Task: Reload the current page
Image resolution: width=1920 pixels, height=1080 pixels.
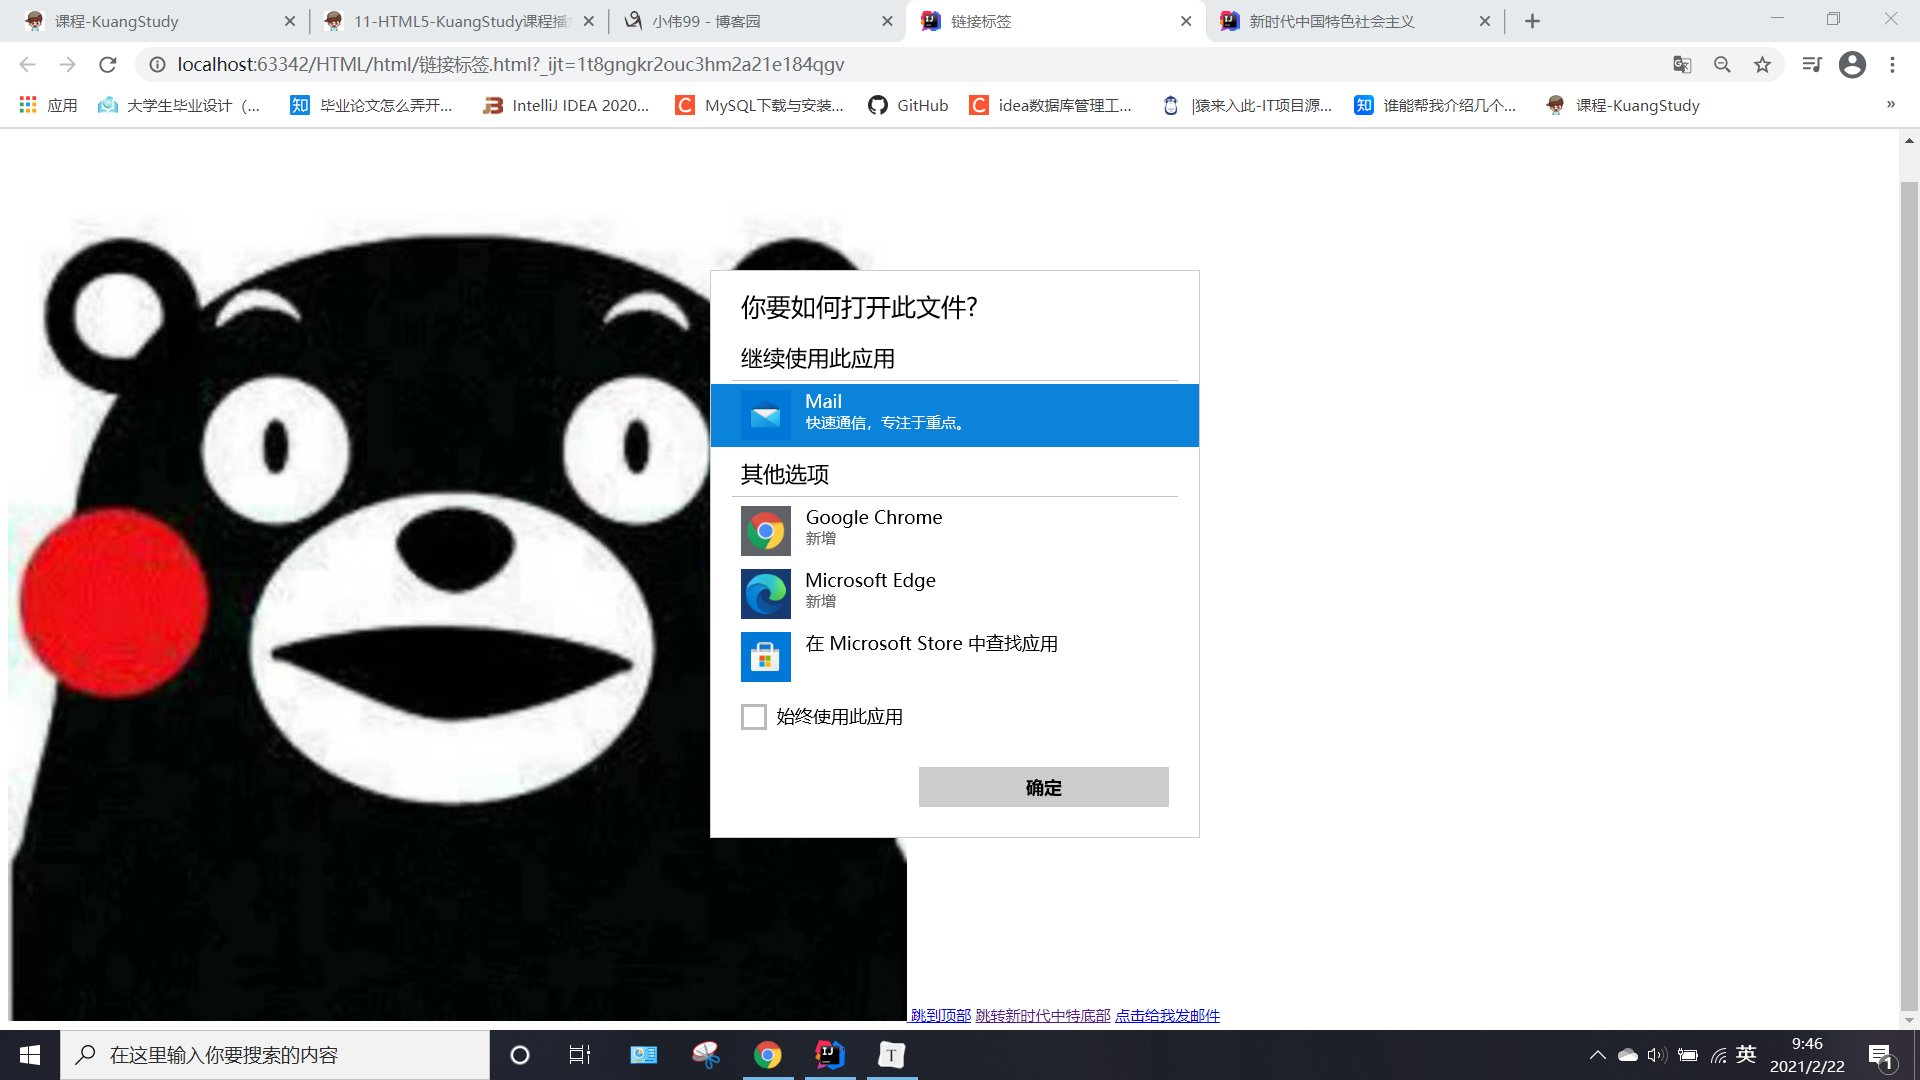Action: click(108, 65)
